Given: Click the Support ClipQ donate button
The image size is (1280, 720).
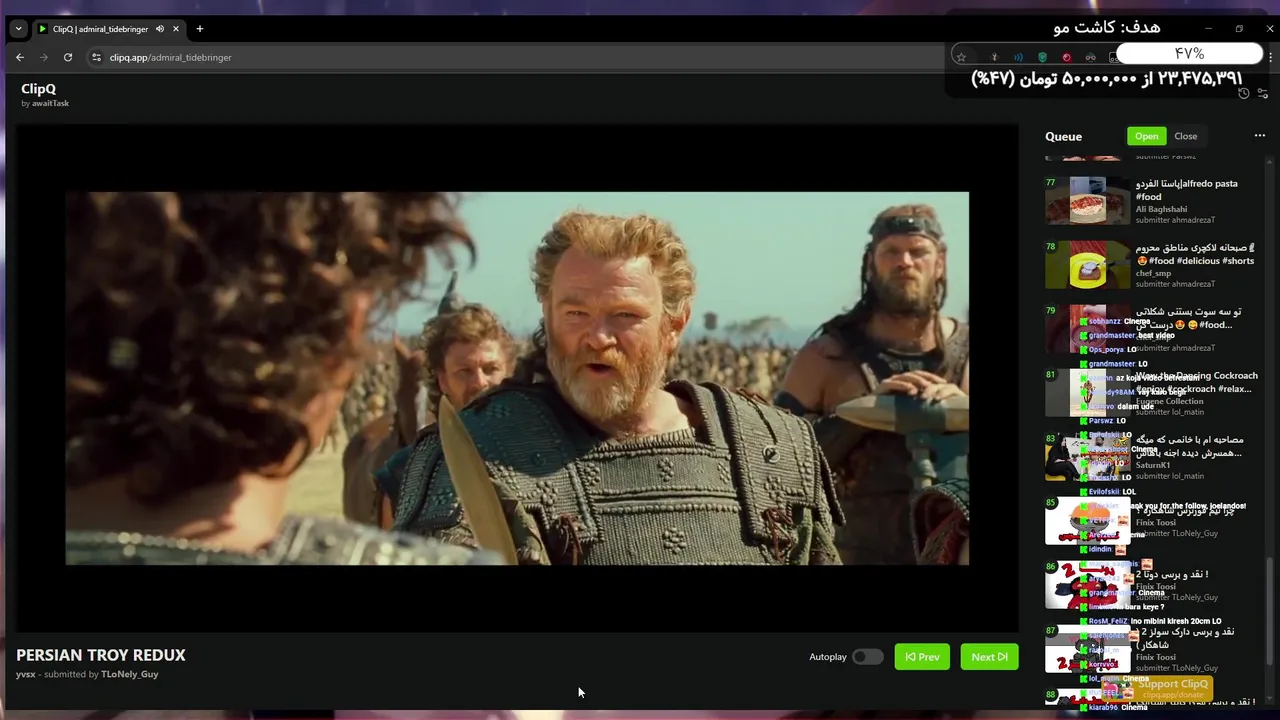Looking at the screenshot, I should tap(1157, 688).
